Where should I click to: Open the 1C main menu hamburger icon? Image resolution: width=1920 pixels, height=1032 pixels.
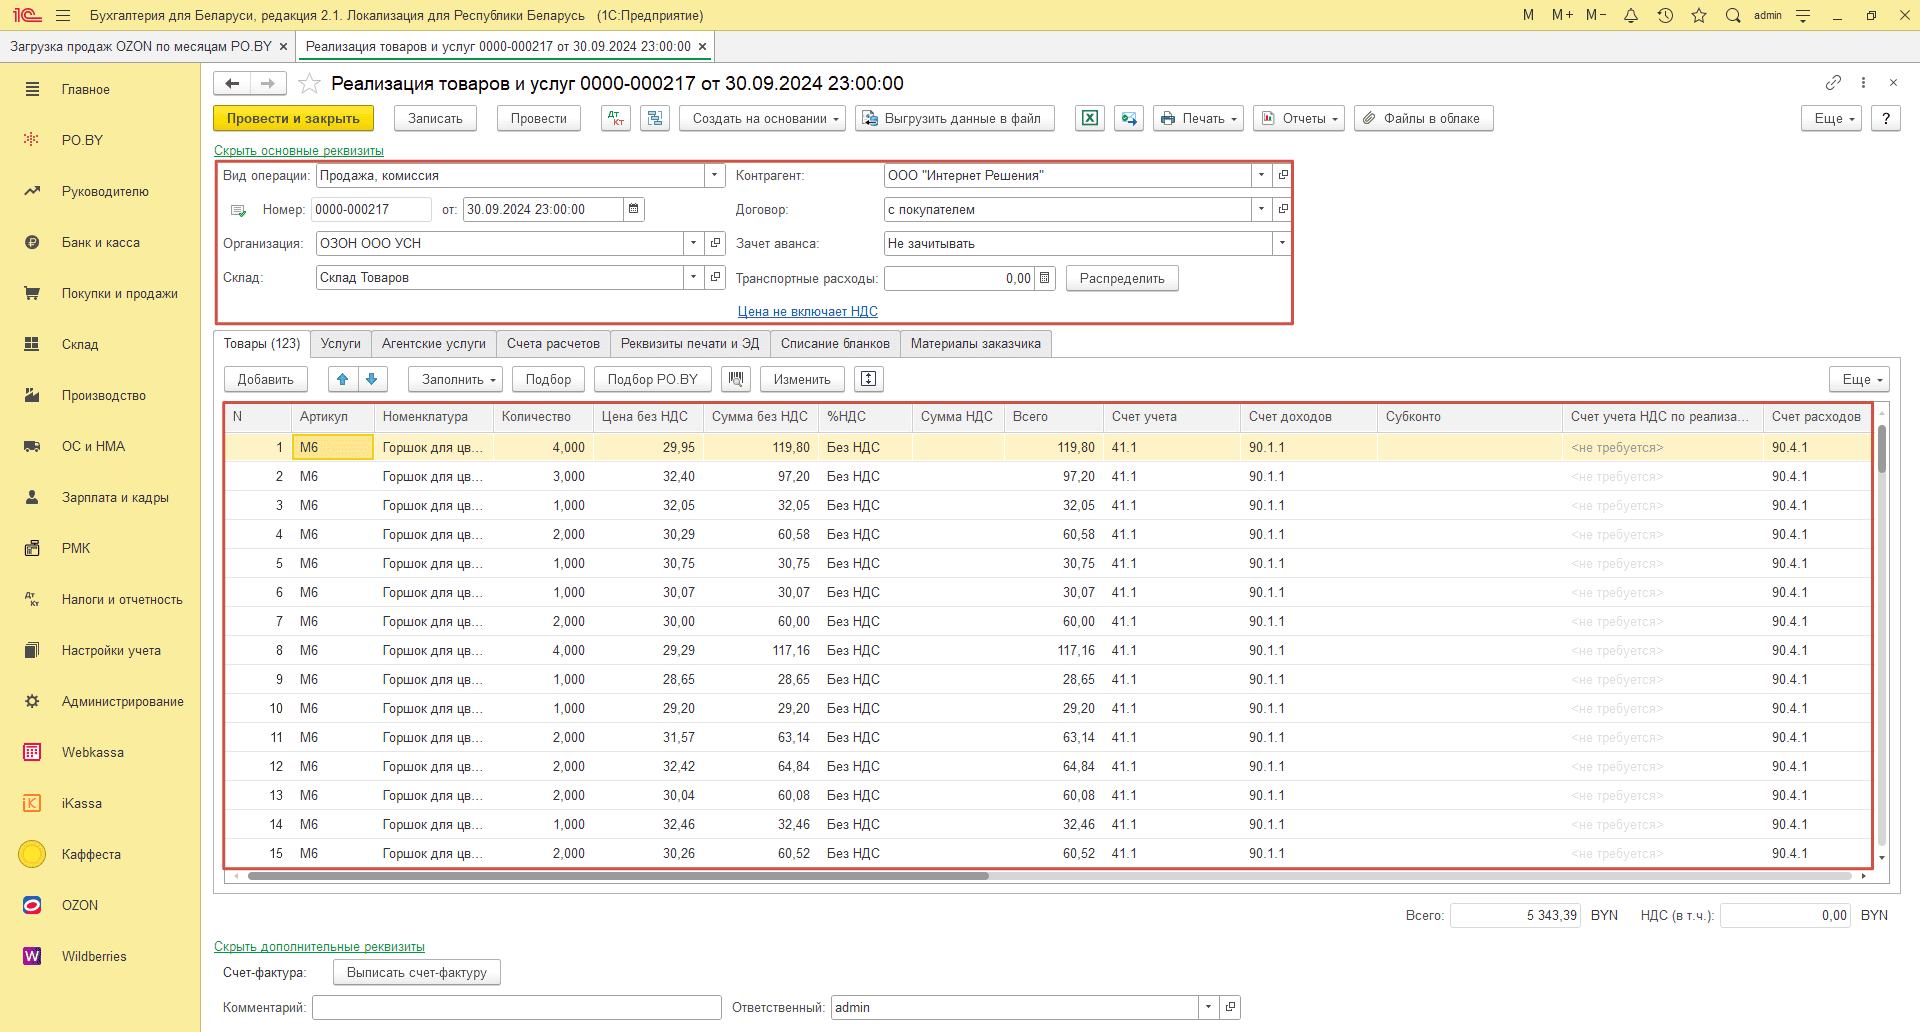coord(63,15)
